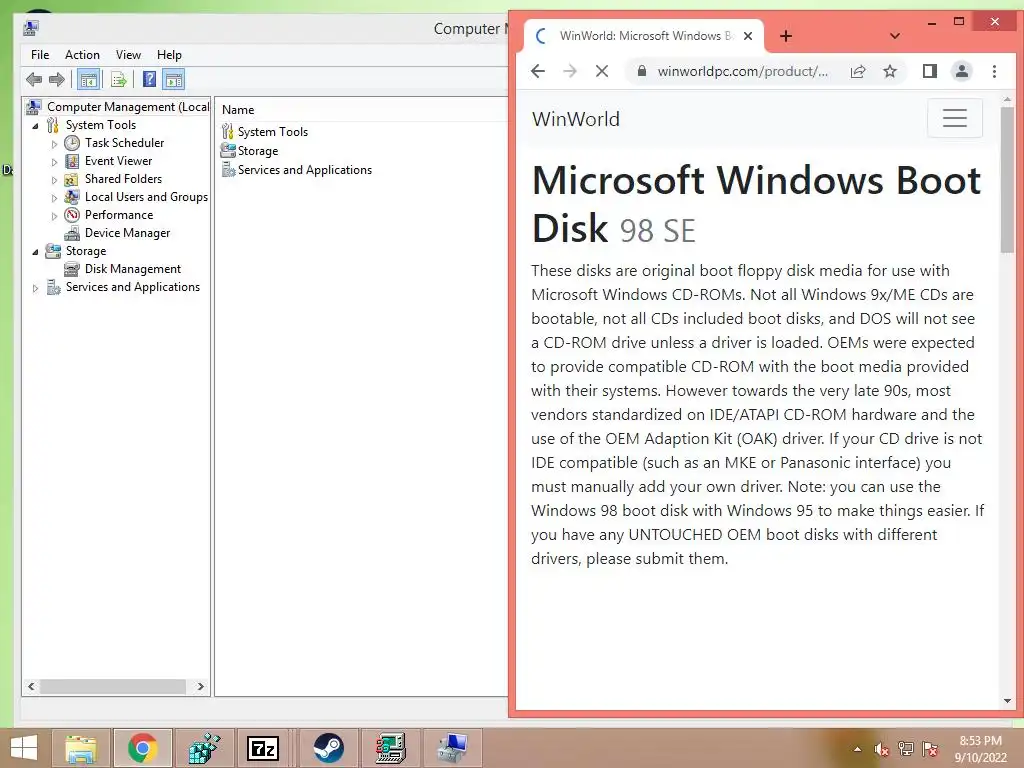Stop loading the page in Chrome
Screen dimensions: 1024x768
coord(602,71)
